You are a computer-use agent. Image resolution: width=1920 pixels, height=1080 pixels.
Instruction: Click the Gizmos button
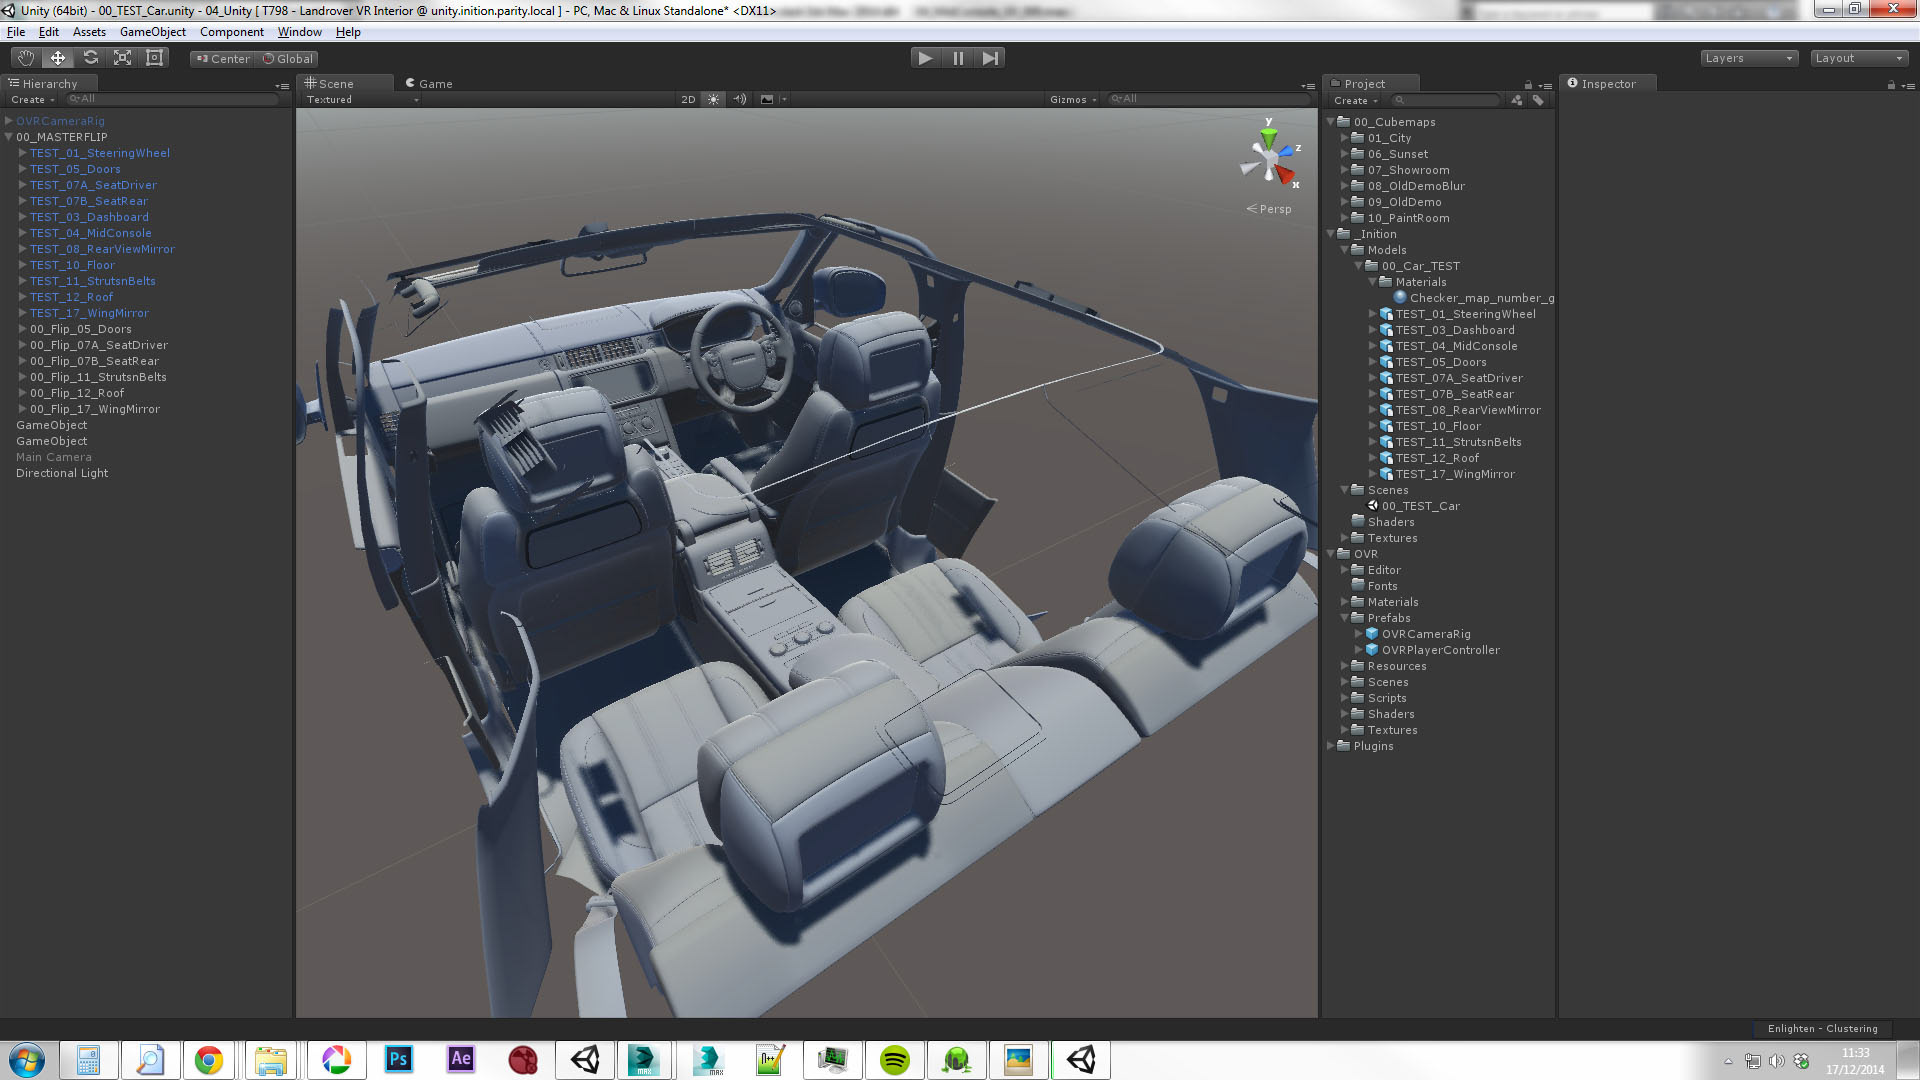(1072, 99)
